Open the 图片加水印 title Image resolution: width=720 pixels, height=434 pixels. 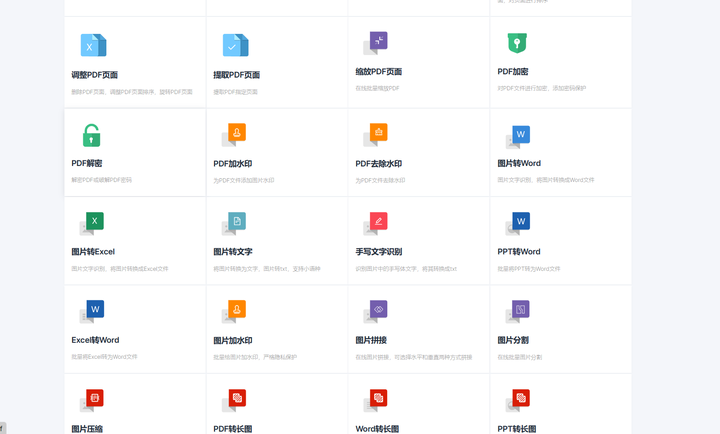point(233,340)
